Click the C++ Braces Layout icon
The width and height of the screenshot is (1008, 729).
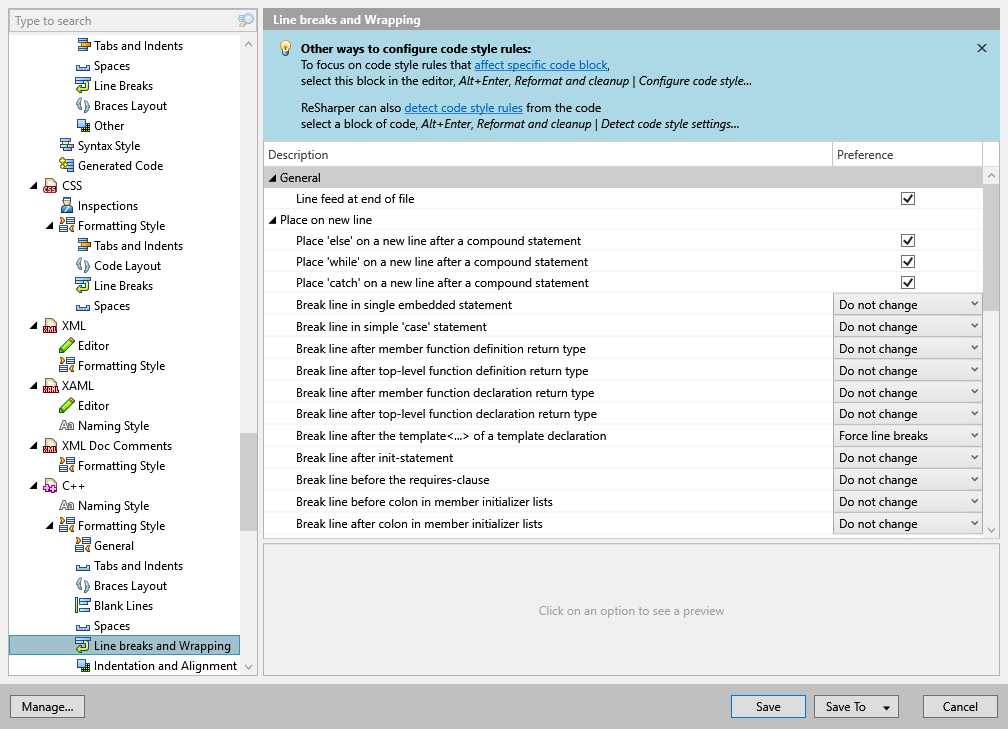pos(83,586)
